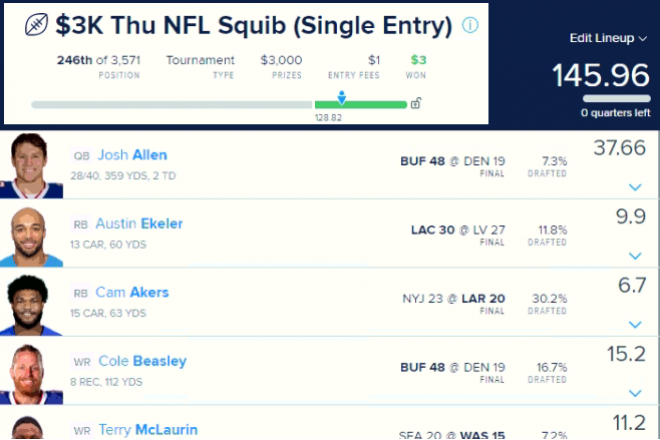Open Austin Ekeler's player profile link
The width and height of the screenshot is (660, 440).
[139, 224]
